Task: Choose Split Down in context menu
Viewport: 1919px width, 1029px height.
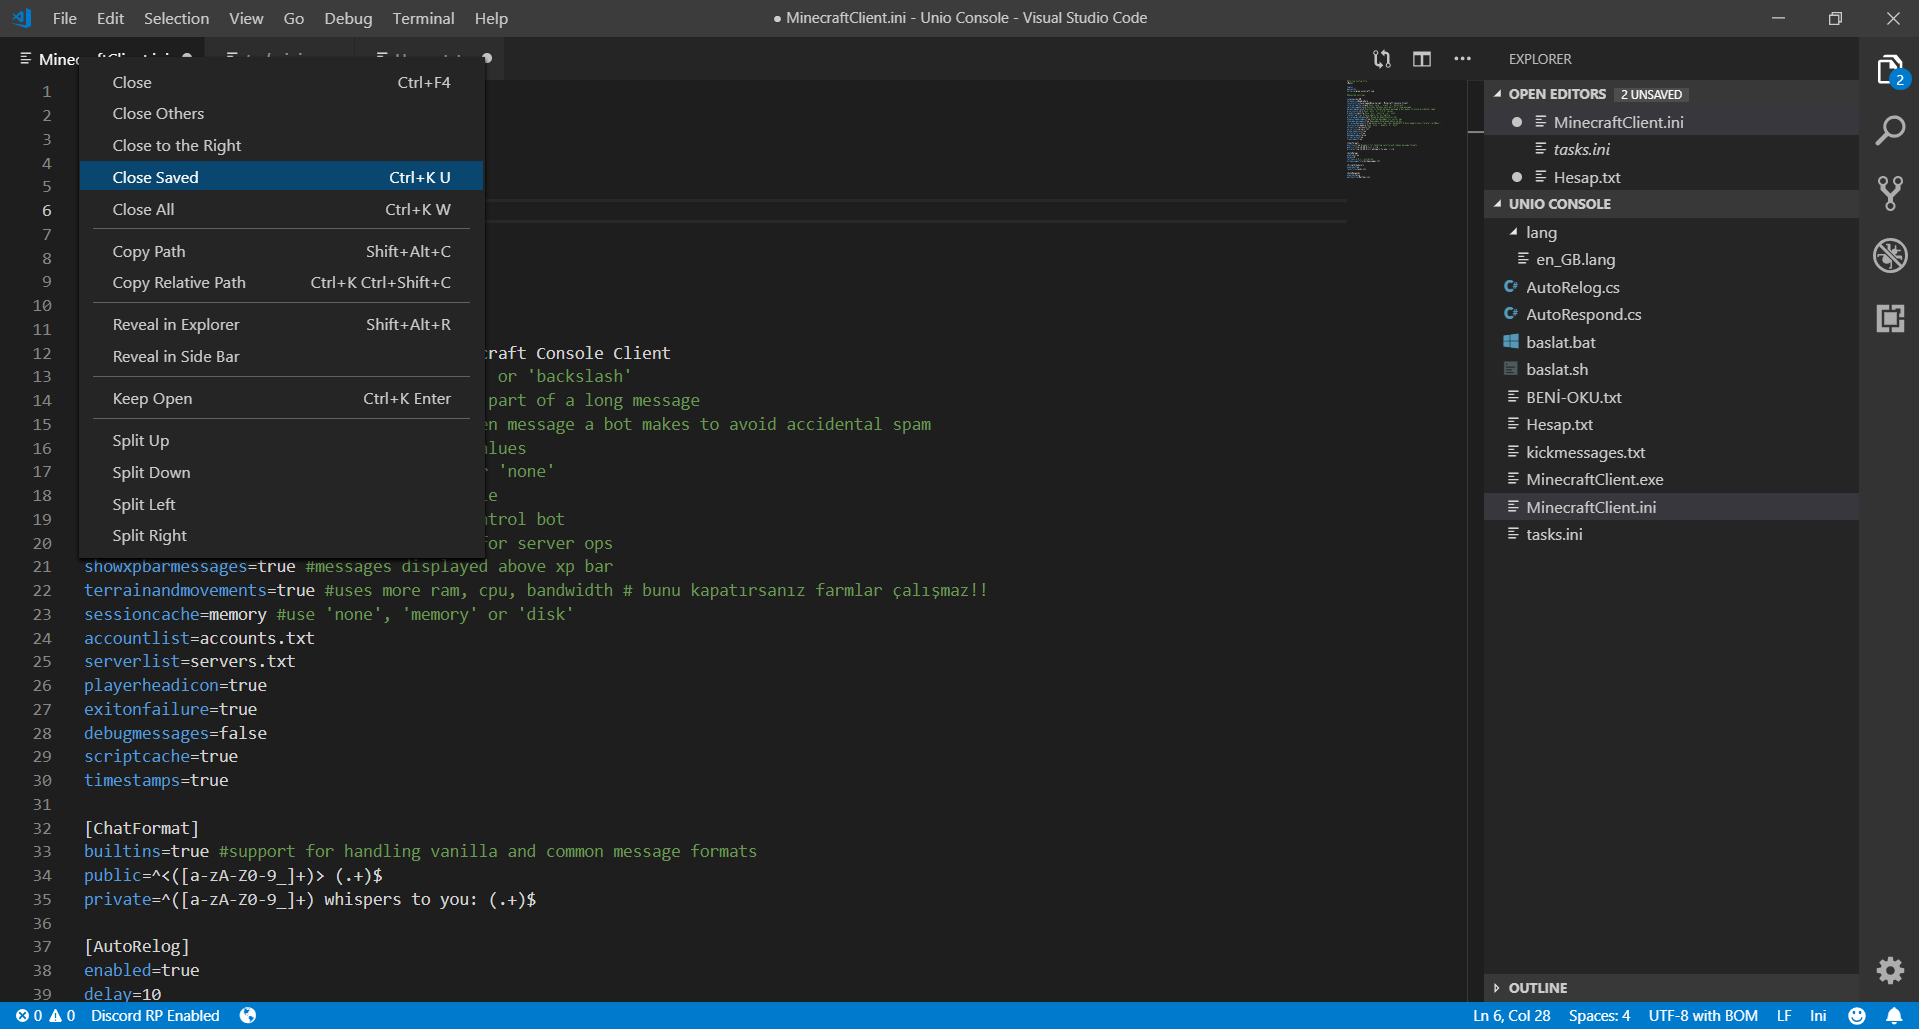Action: click(x=281, y=473)
